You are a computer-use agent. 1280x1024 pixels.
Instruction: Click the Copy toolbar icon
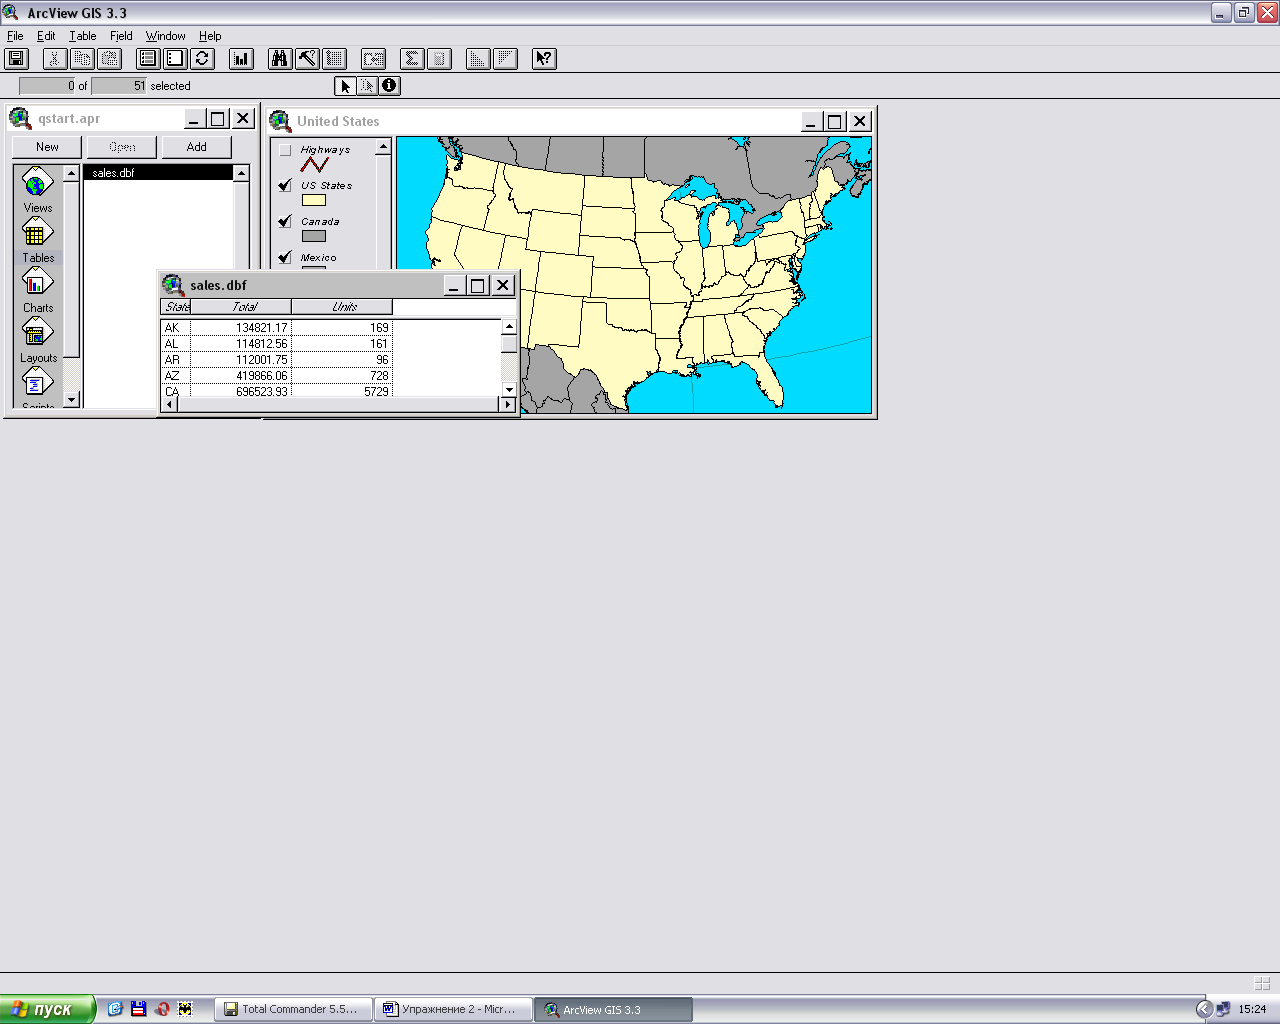[x=82, y=58]
